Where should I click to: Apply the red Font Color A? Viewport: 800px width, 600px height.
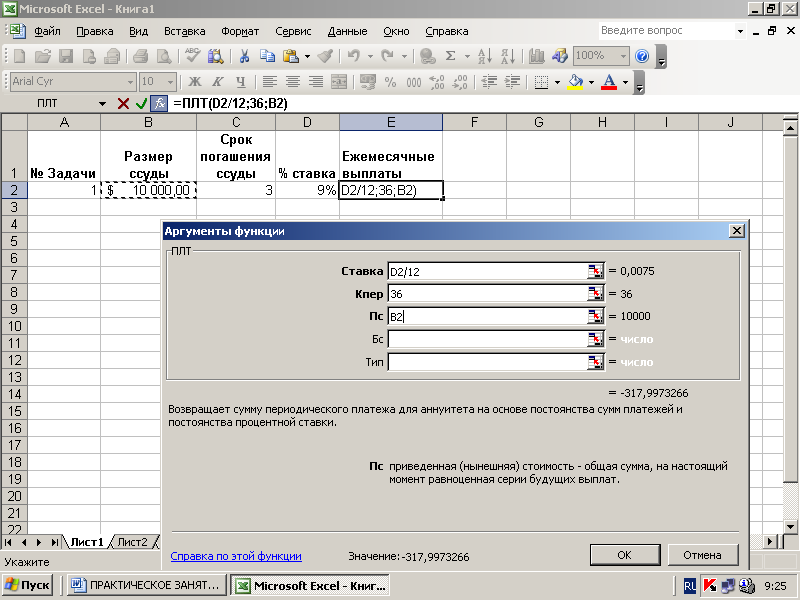pyautogui.click(x=609, y=82)
